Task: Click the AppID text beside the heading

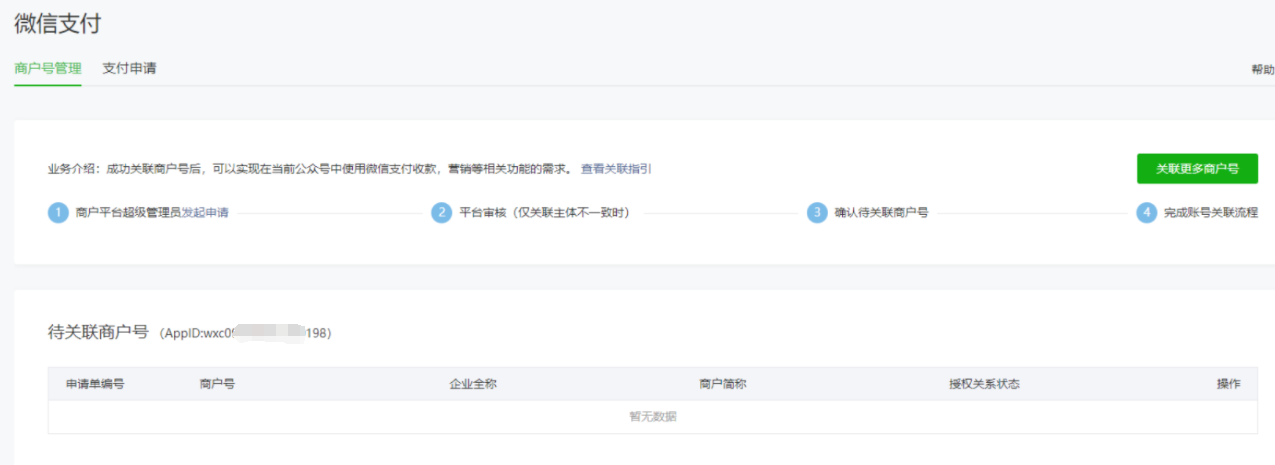Action: (245, 333)
